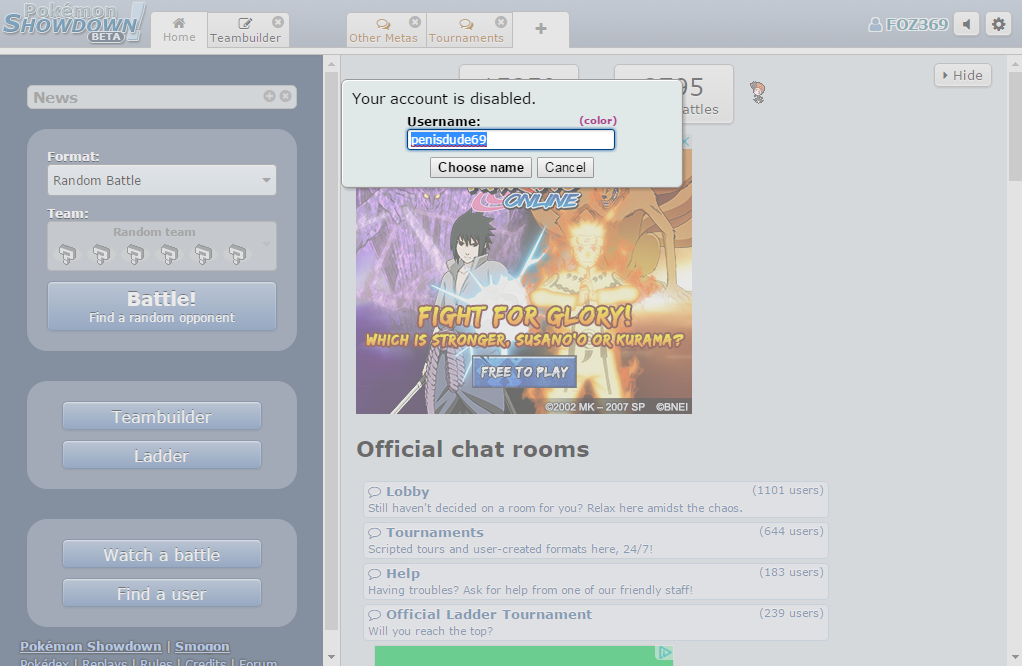
Task: Open the Ladder
Action: [162, 456]
